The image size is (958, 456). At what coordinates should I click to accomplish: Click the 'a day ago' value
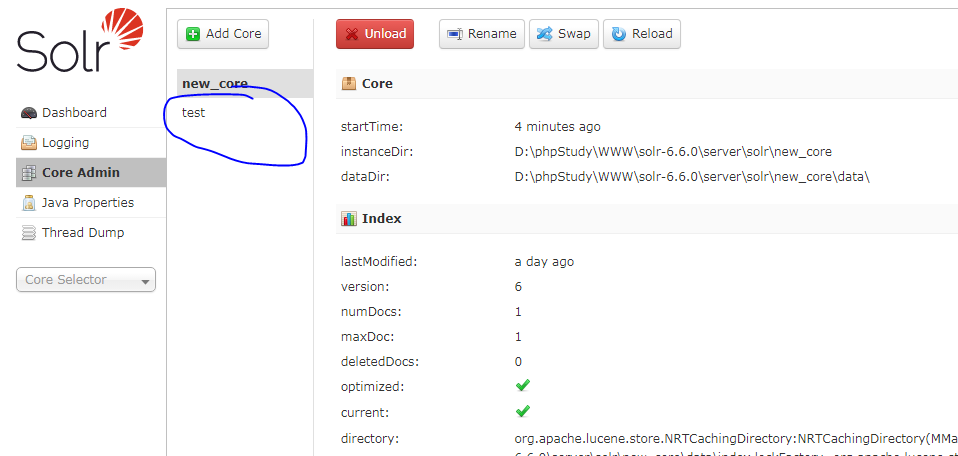point(544,262)
